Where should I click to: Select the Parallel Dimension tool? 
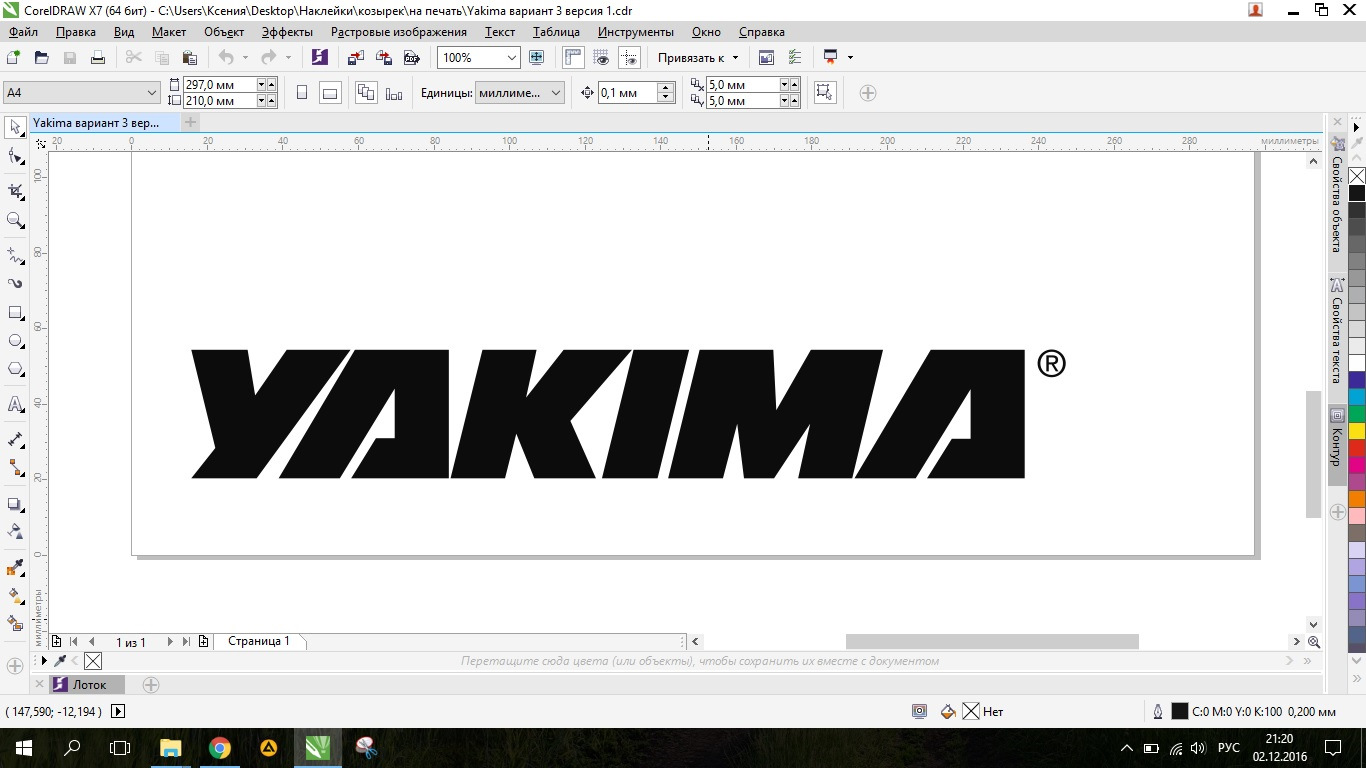(x=16, y=439)
